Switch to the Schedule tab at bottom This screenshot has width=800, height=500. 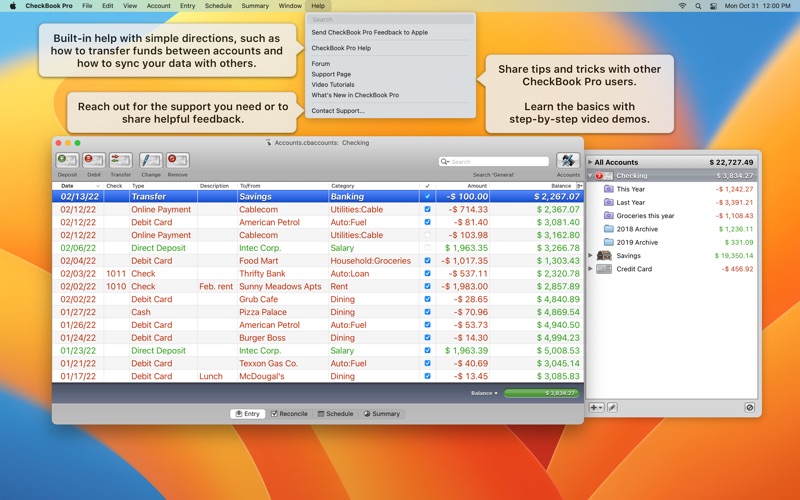coord(335,414)
